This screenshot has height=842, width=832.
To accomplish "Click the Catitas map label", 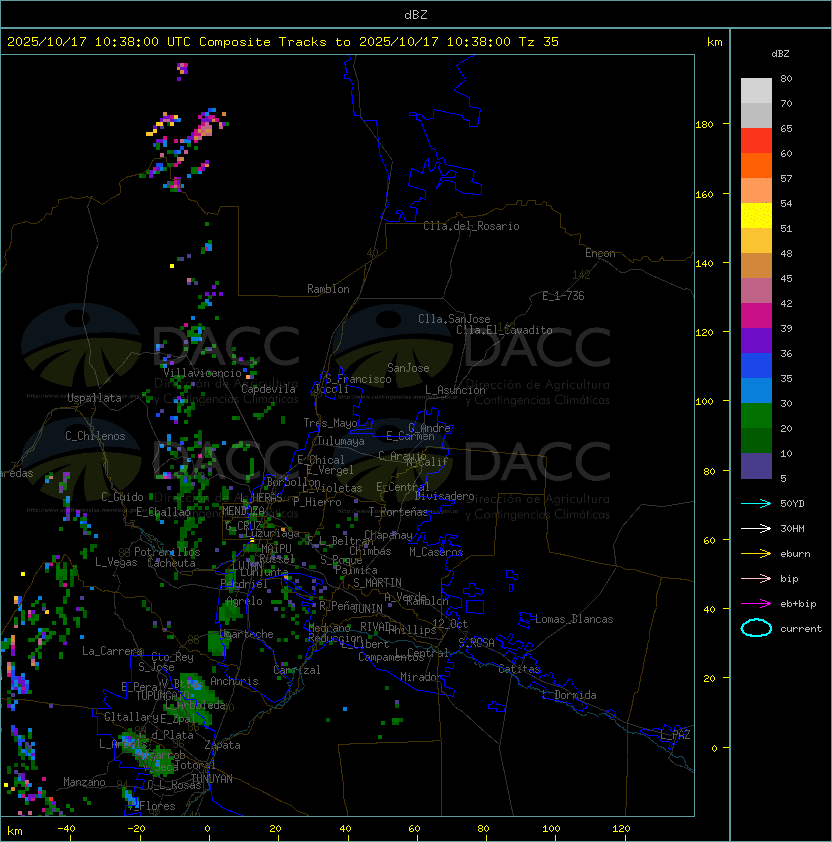I will tap(519, 669).
